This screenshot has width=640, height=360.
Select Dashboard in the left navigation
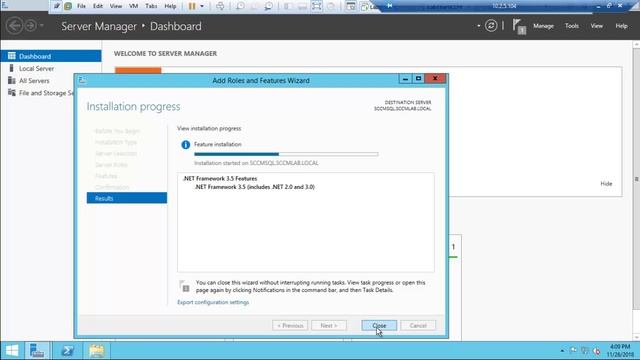(x=51, y=56)
